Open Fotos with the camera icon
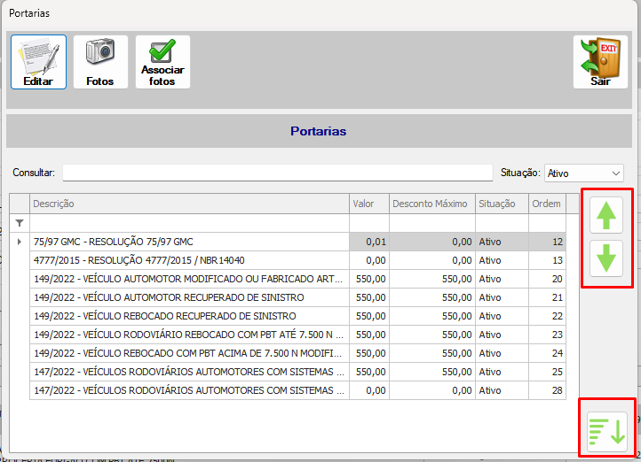Screen dimensions: 641x462 click(x=101, y=62)
